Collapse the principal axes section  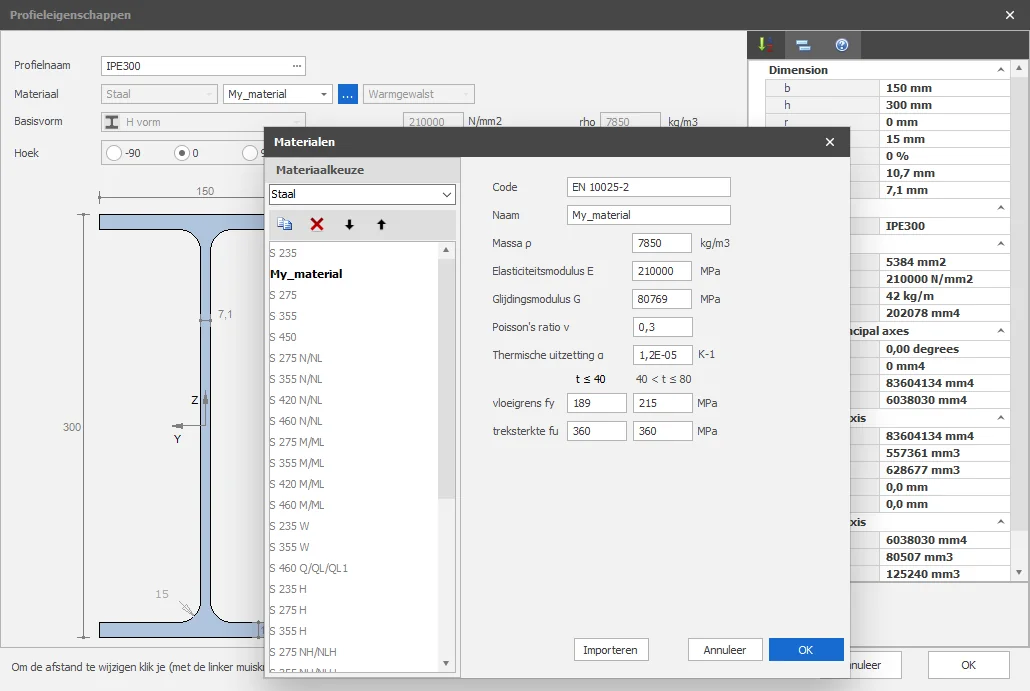1000,330
